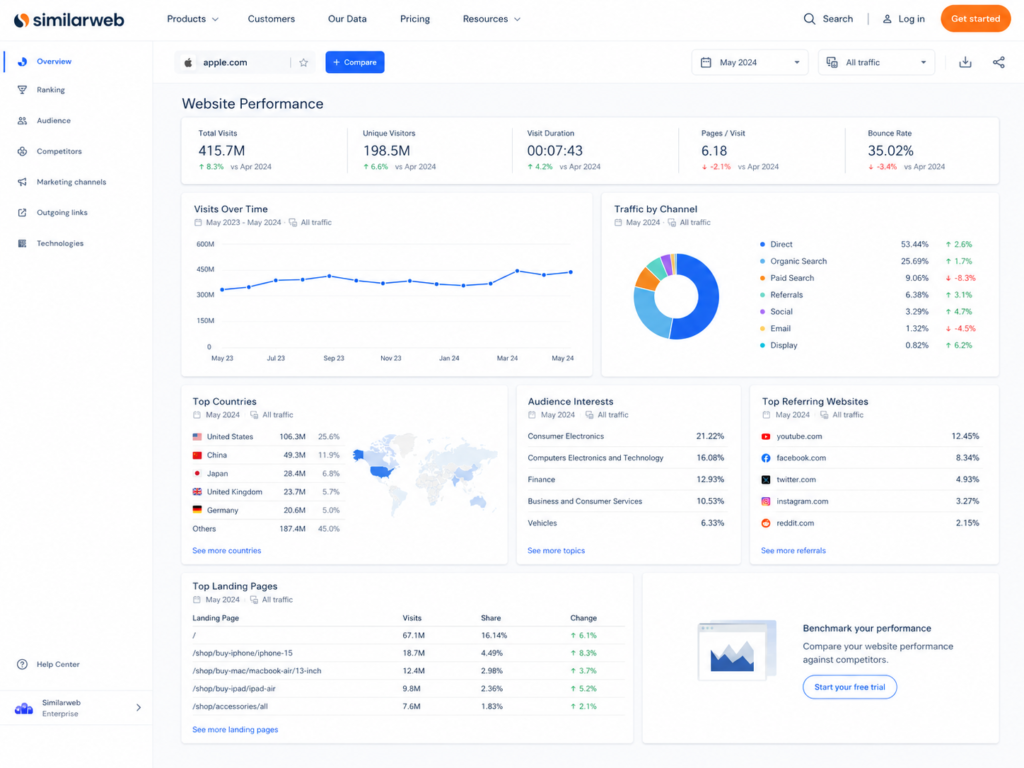Click the Ranking trophy icon in the sidebar
Screen dimensions: 1024x768
22,89
